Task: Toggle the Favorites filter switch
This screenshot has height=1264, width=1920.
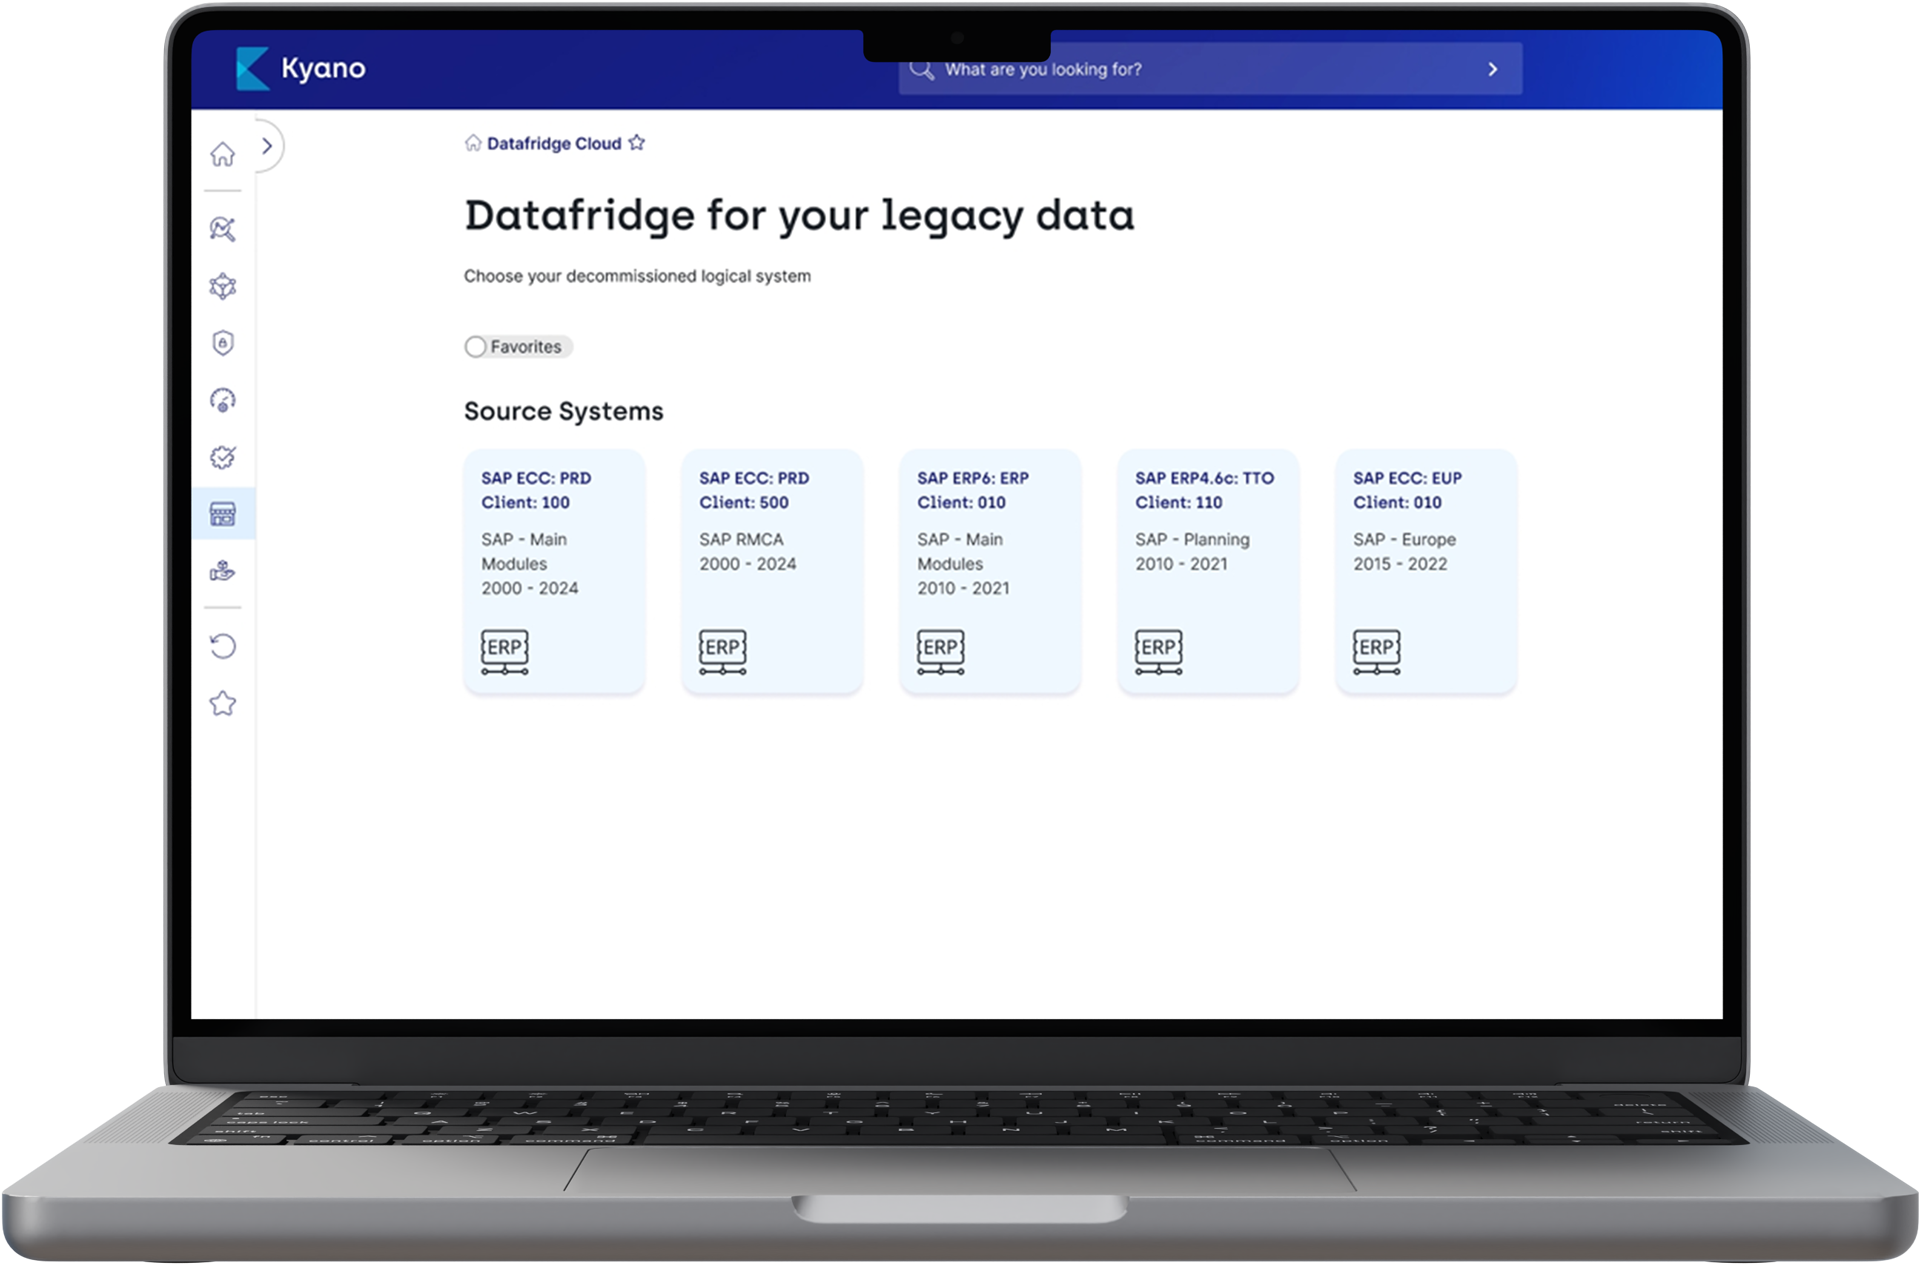Action: click(x=476, y=346)
